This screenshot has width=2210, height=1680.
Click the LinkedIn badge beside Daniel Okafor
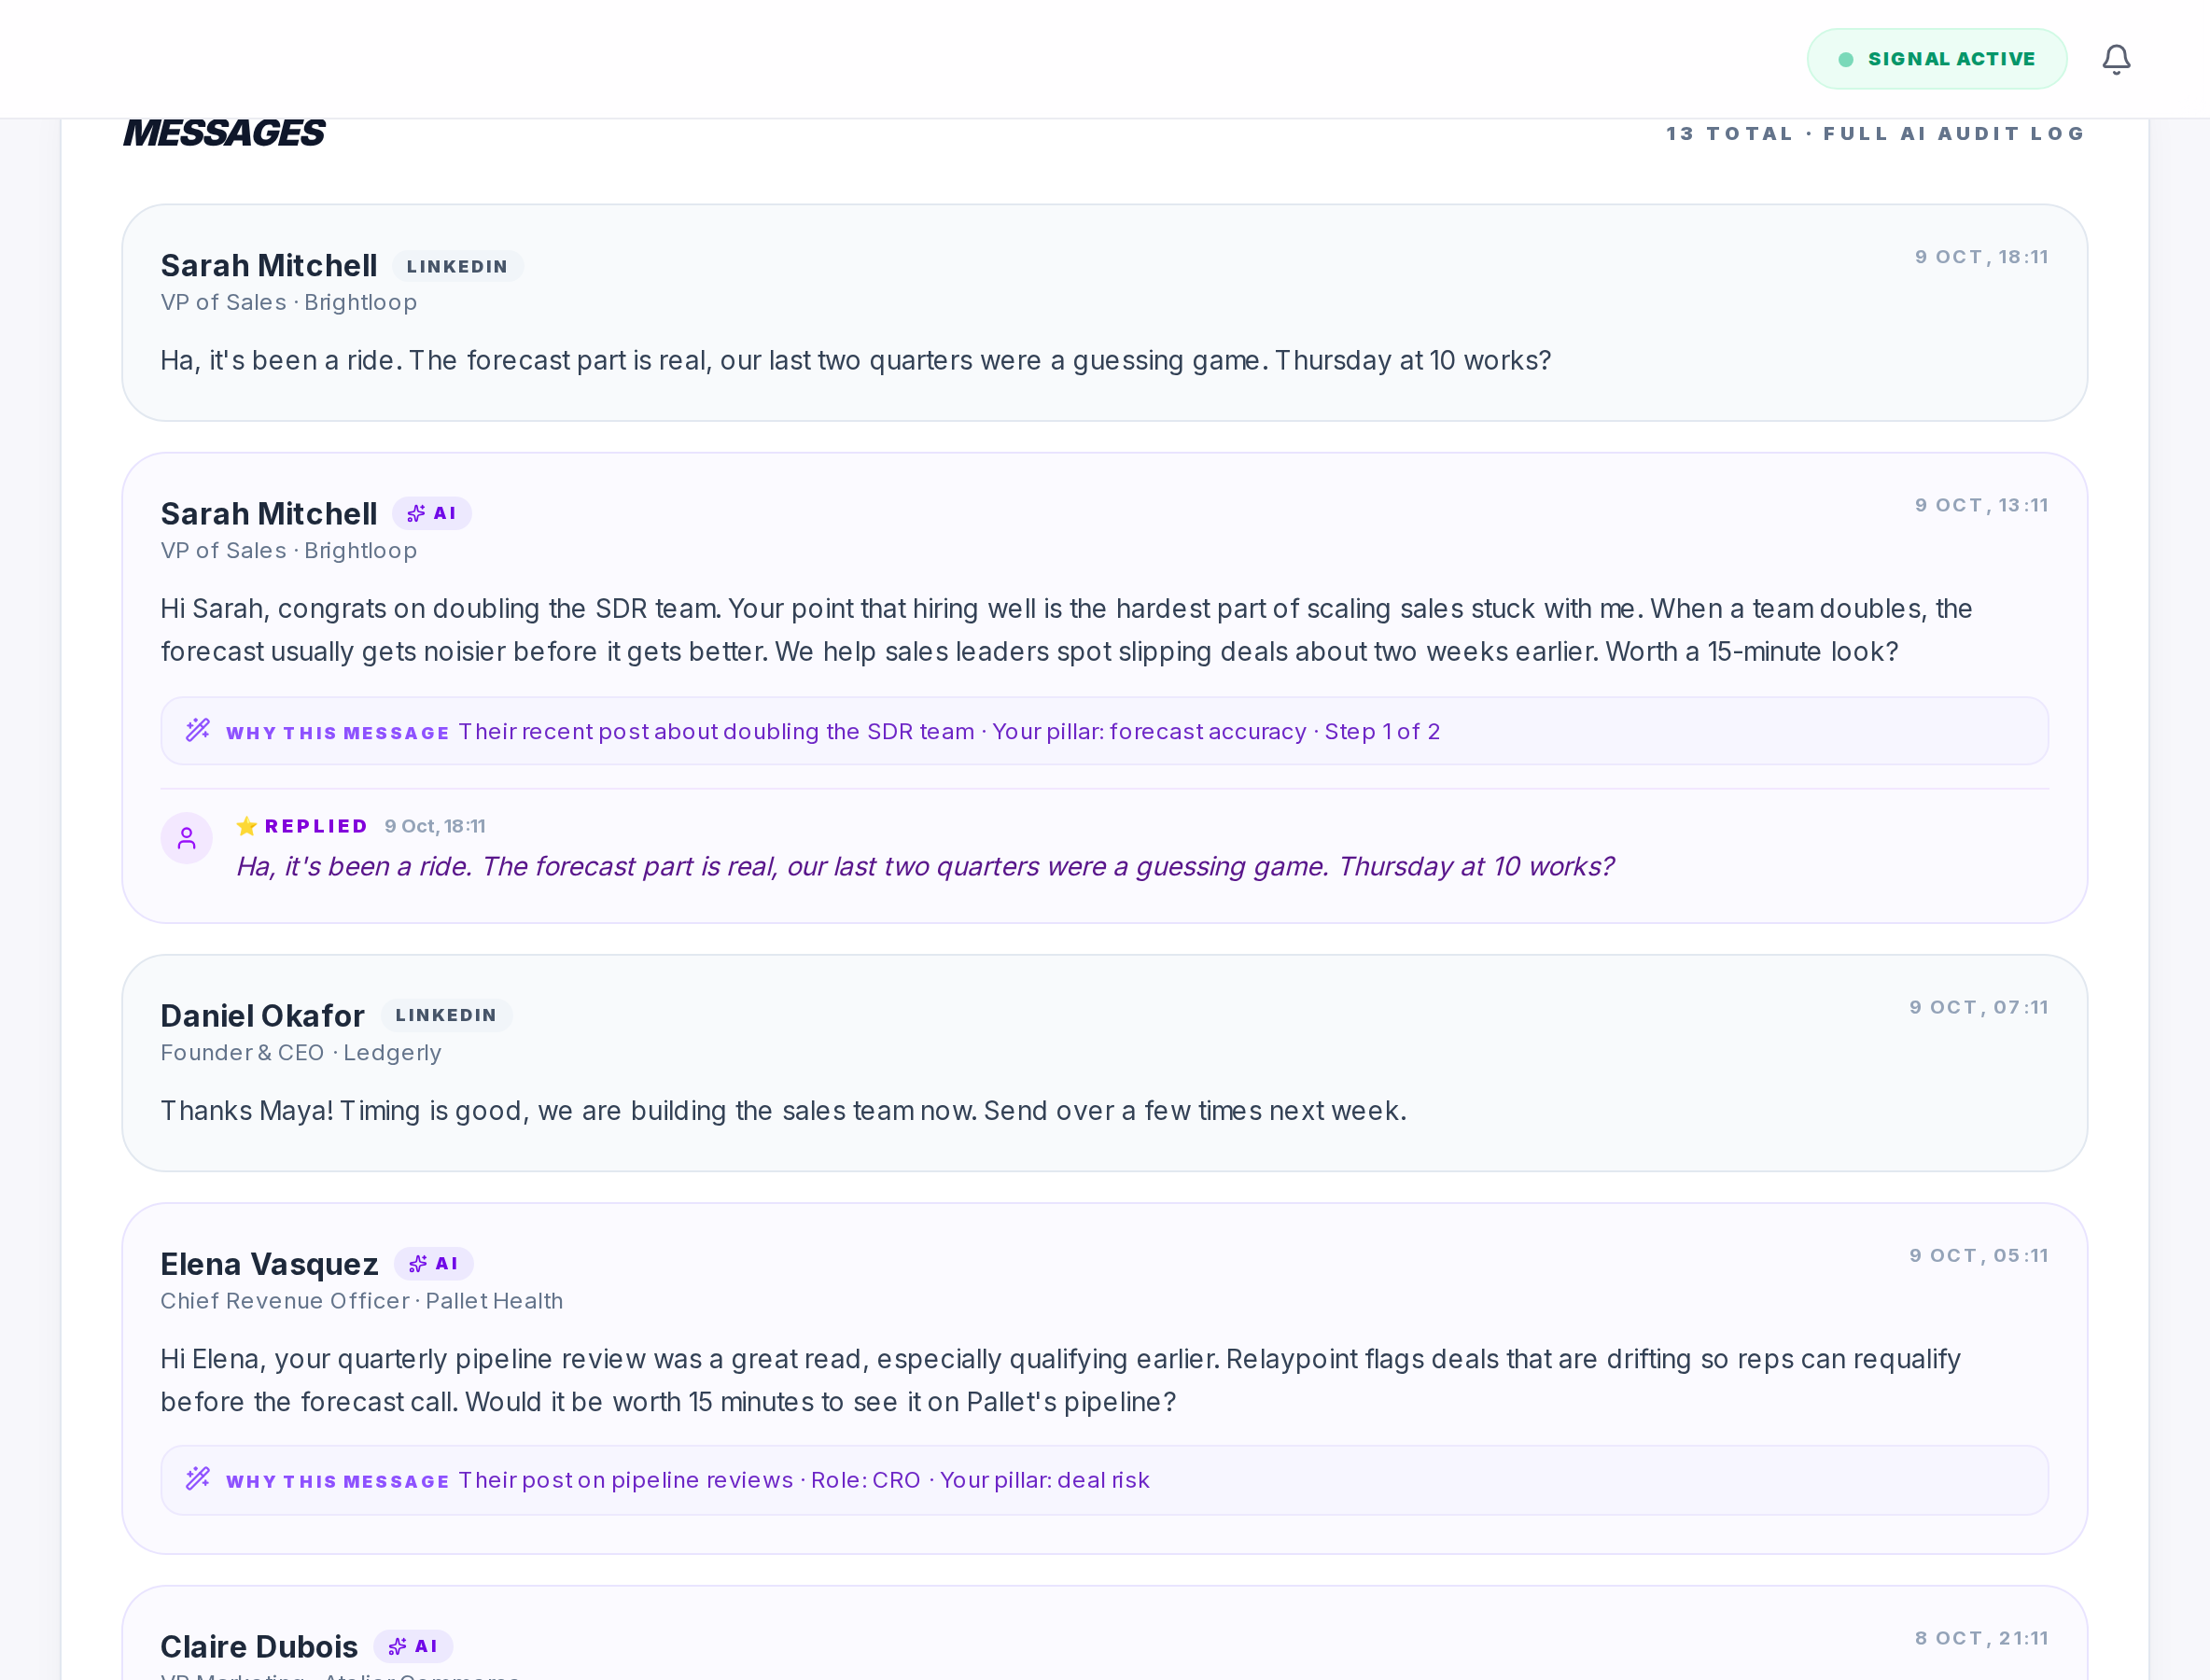(x=446, y=1015)
